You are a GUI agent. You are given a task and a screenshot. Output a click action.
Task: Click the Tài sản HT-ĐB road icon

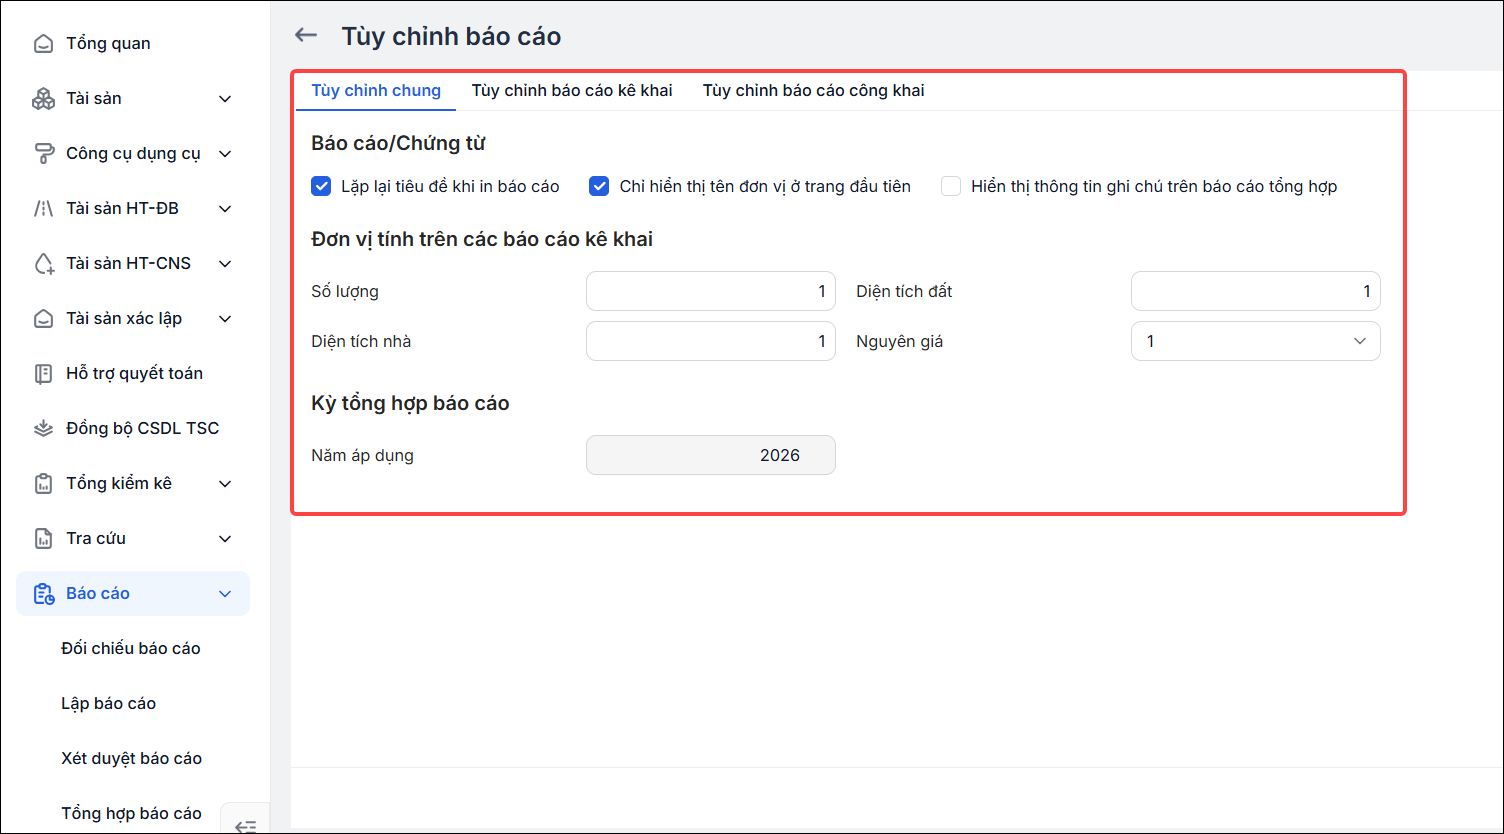pos(43,208)
